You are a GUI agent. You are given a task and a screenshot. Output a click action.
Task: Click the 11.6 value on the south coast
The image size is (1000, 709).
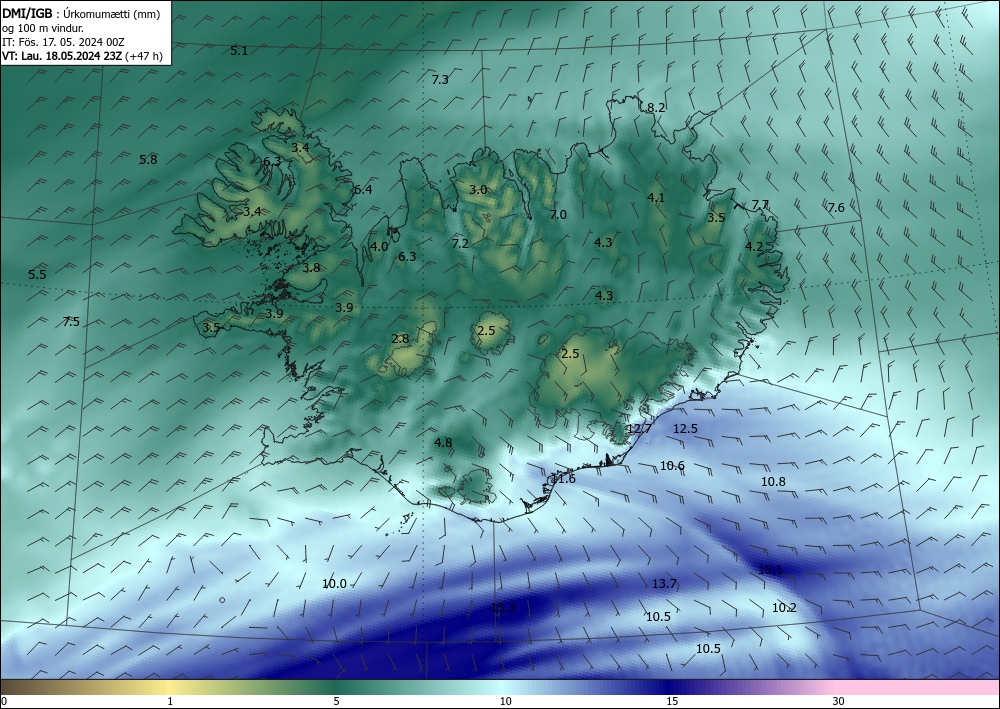564,478
